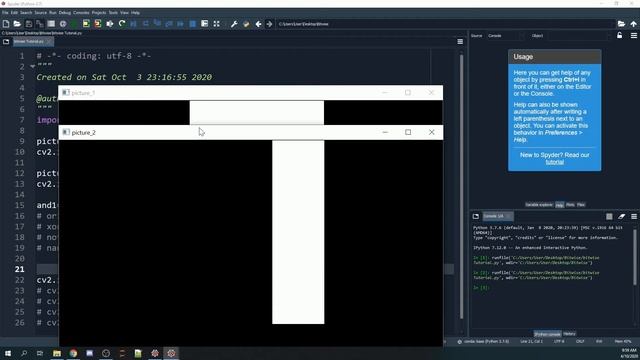Image resolution: width=640 pixels, height=360 pixels.
Task: Switch to the Plots tab
Action: 570,205
